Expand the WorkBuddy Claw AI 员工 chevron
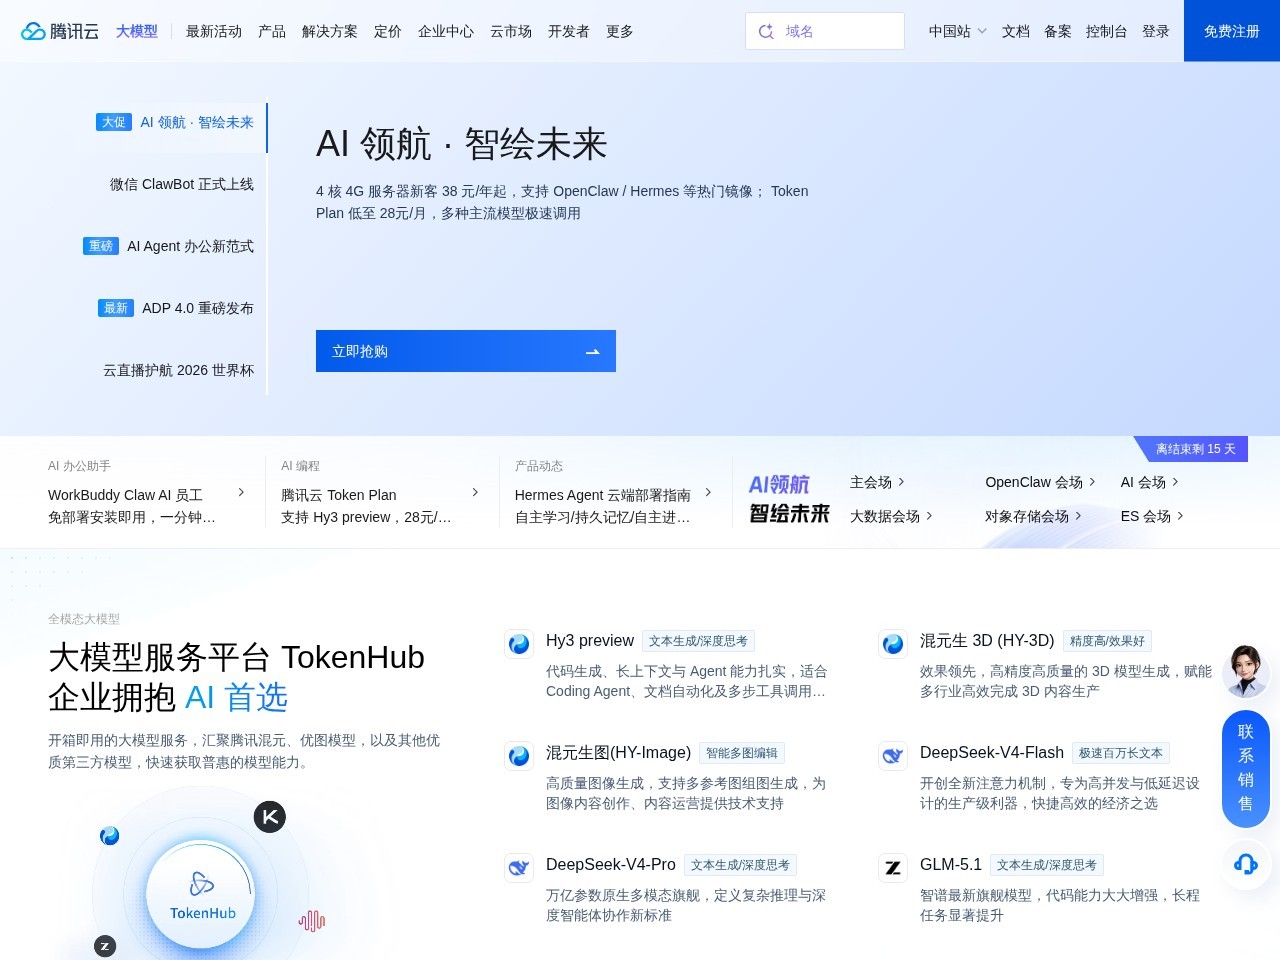Viewport: 1280px width, 960px height. (x=241, y=492)
